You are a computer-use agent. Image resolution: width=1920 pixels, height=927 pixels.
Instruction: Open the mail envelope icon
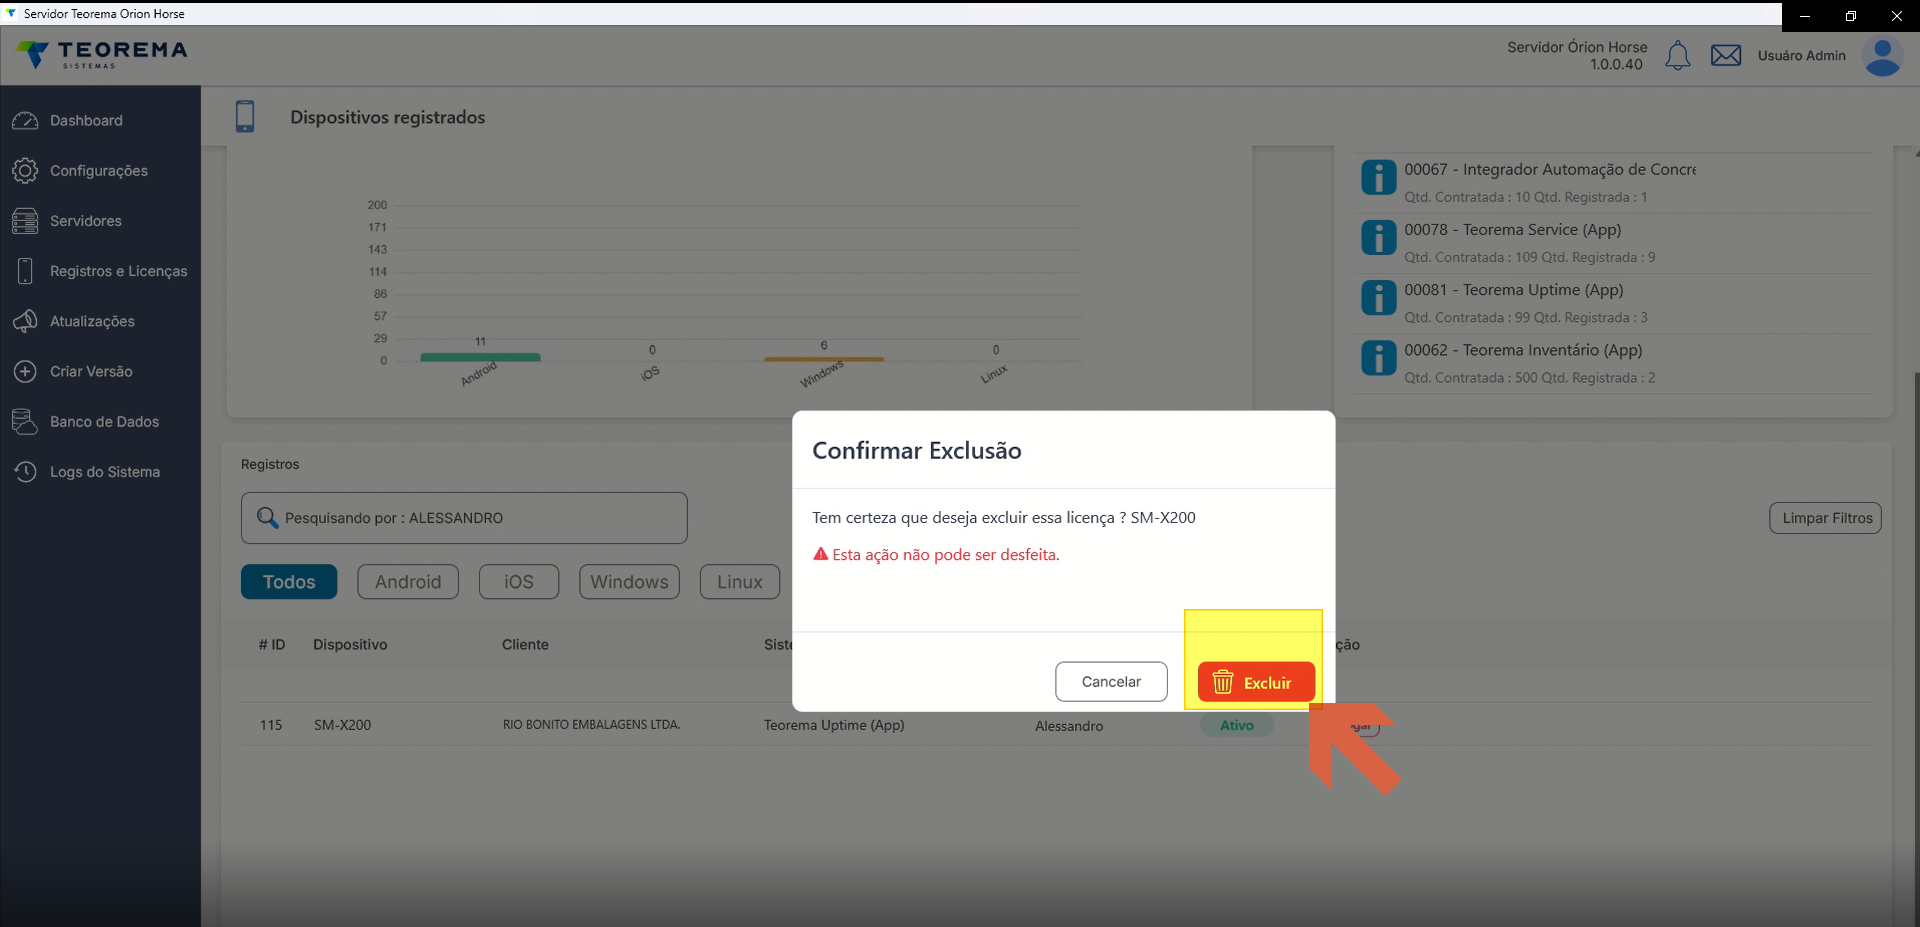tap(1726, 56)
